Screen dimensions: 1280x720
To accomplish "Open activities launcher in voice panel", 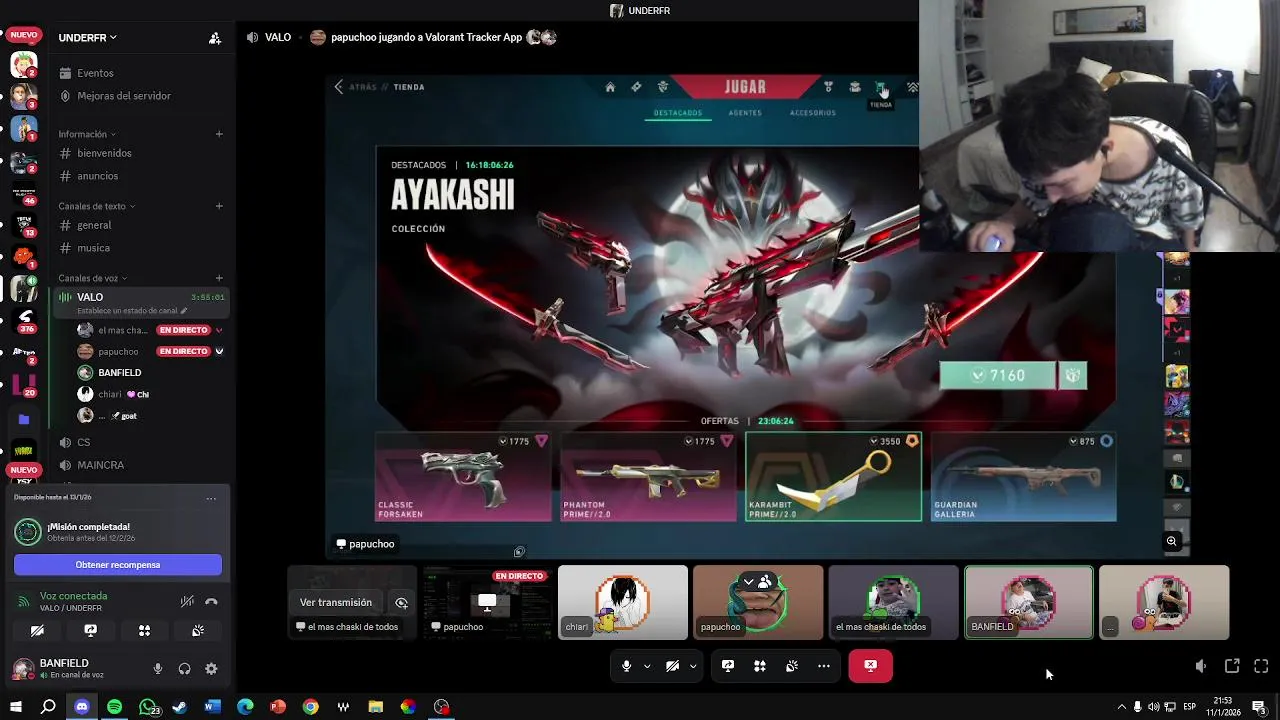I will click(x=144, y=631).
